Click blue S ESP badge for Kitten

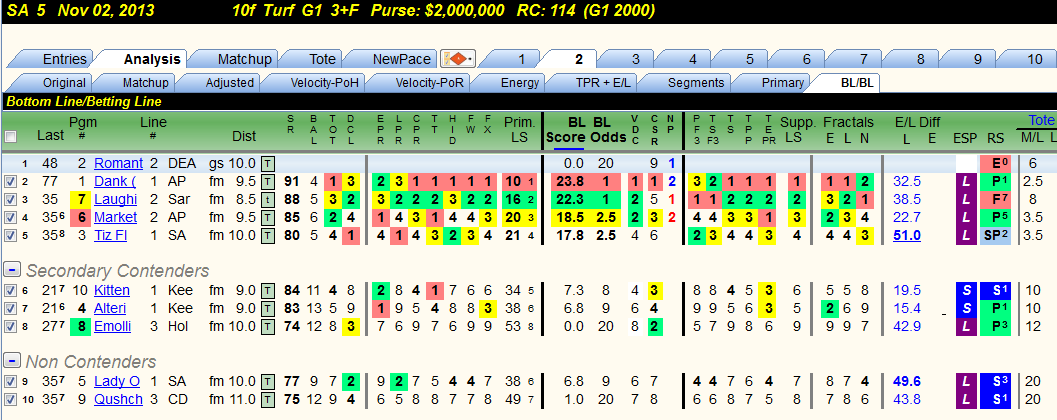point(966,291)
